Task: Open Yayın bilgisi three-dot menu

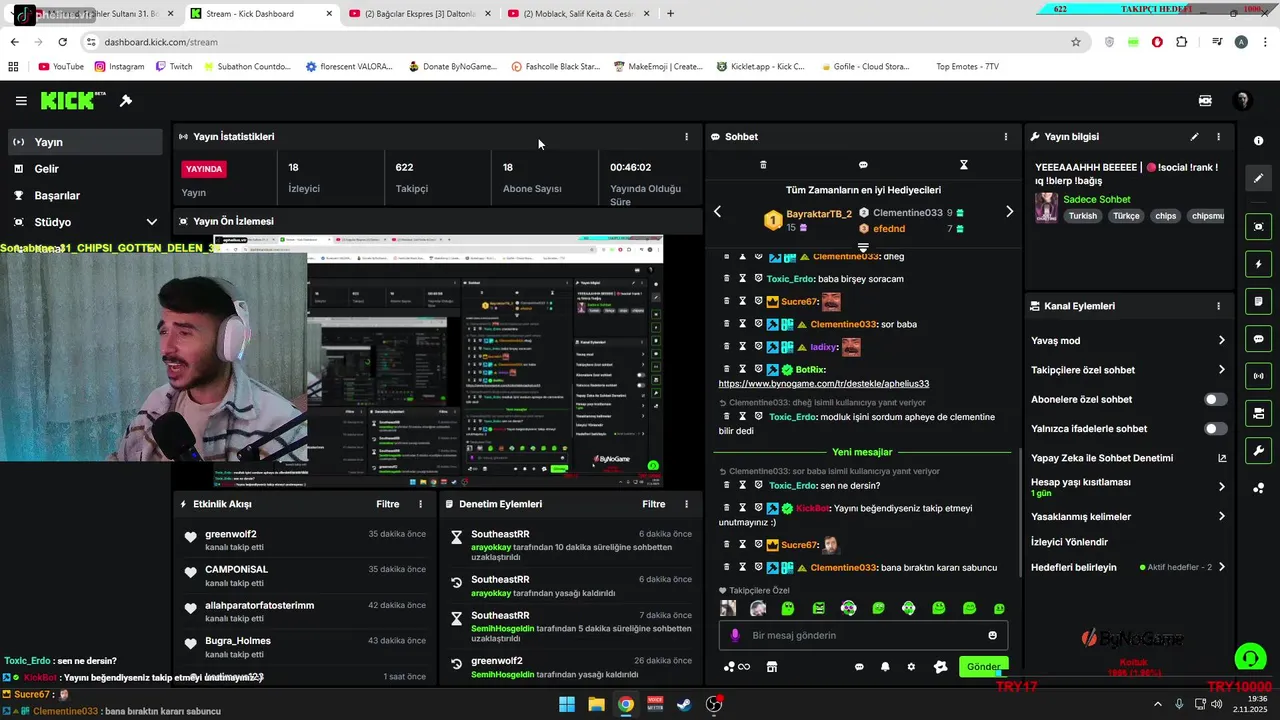Action: coord(1218,137)
